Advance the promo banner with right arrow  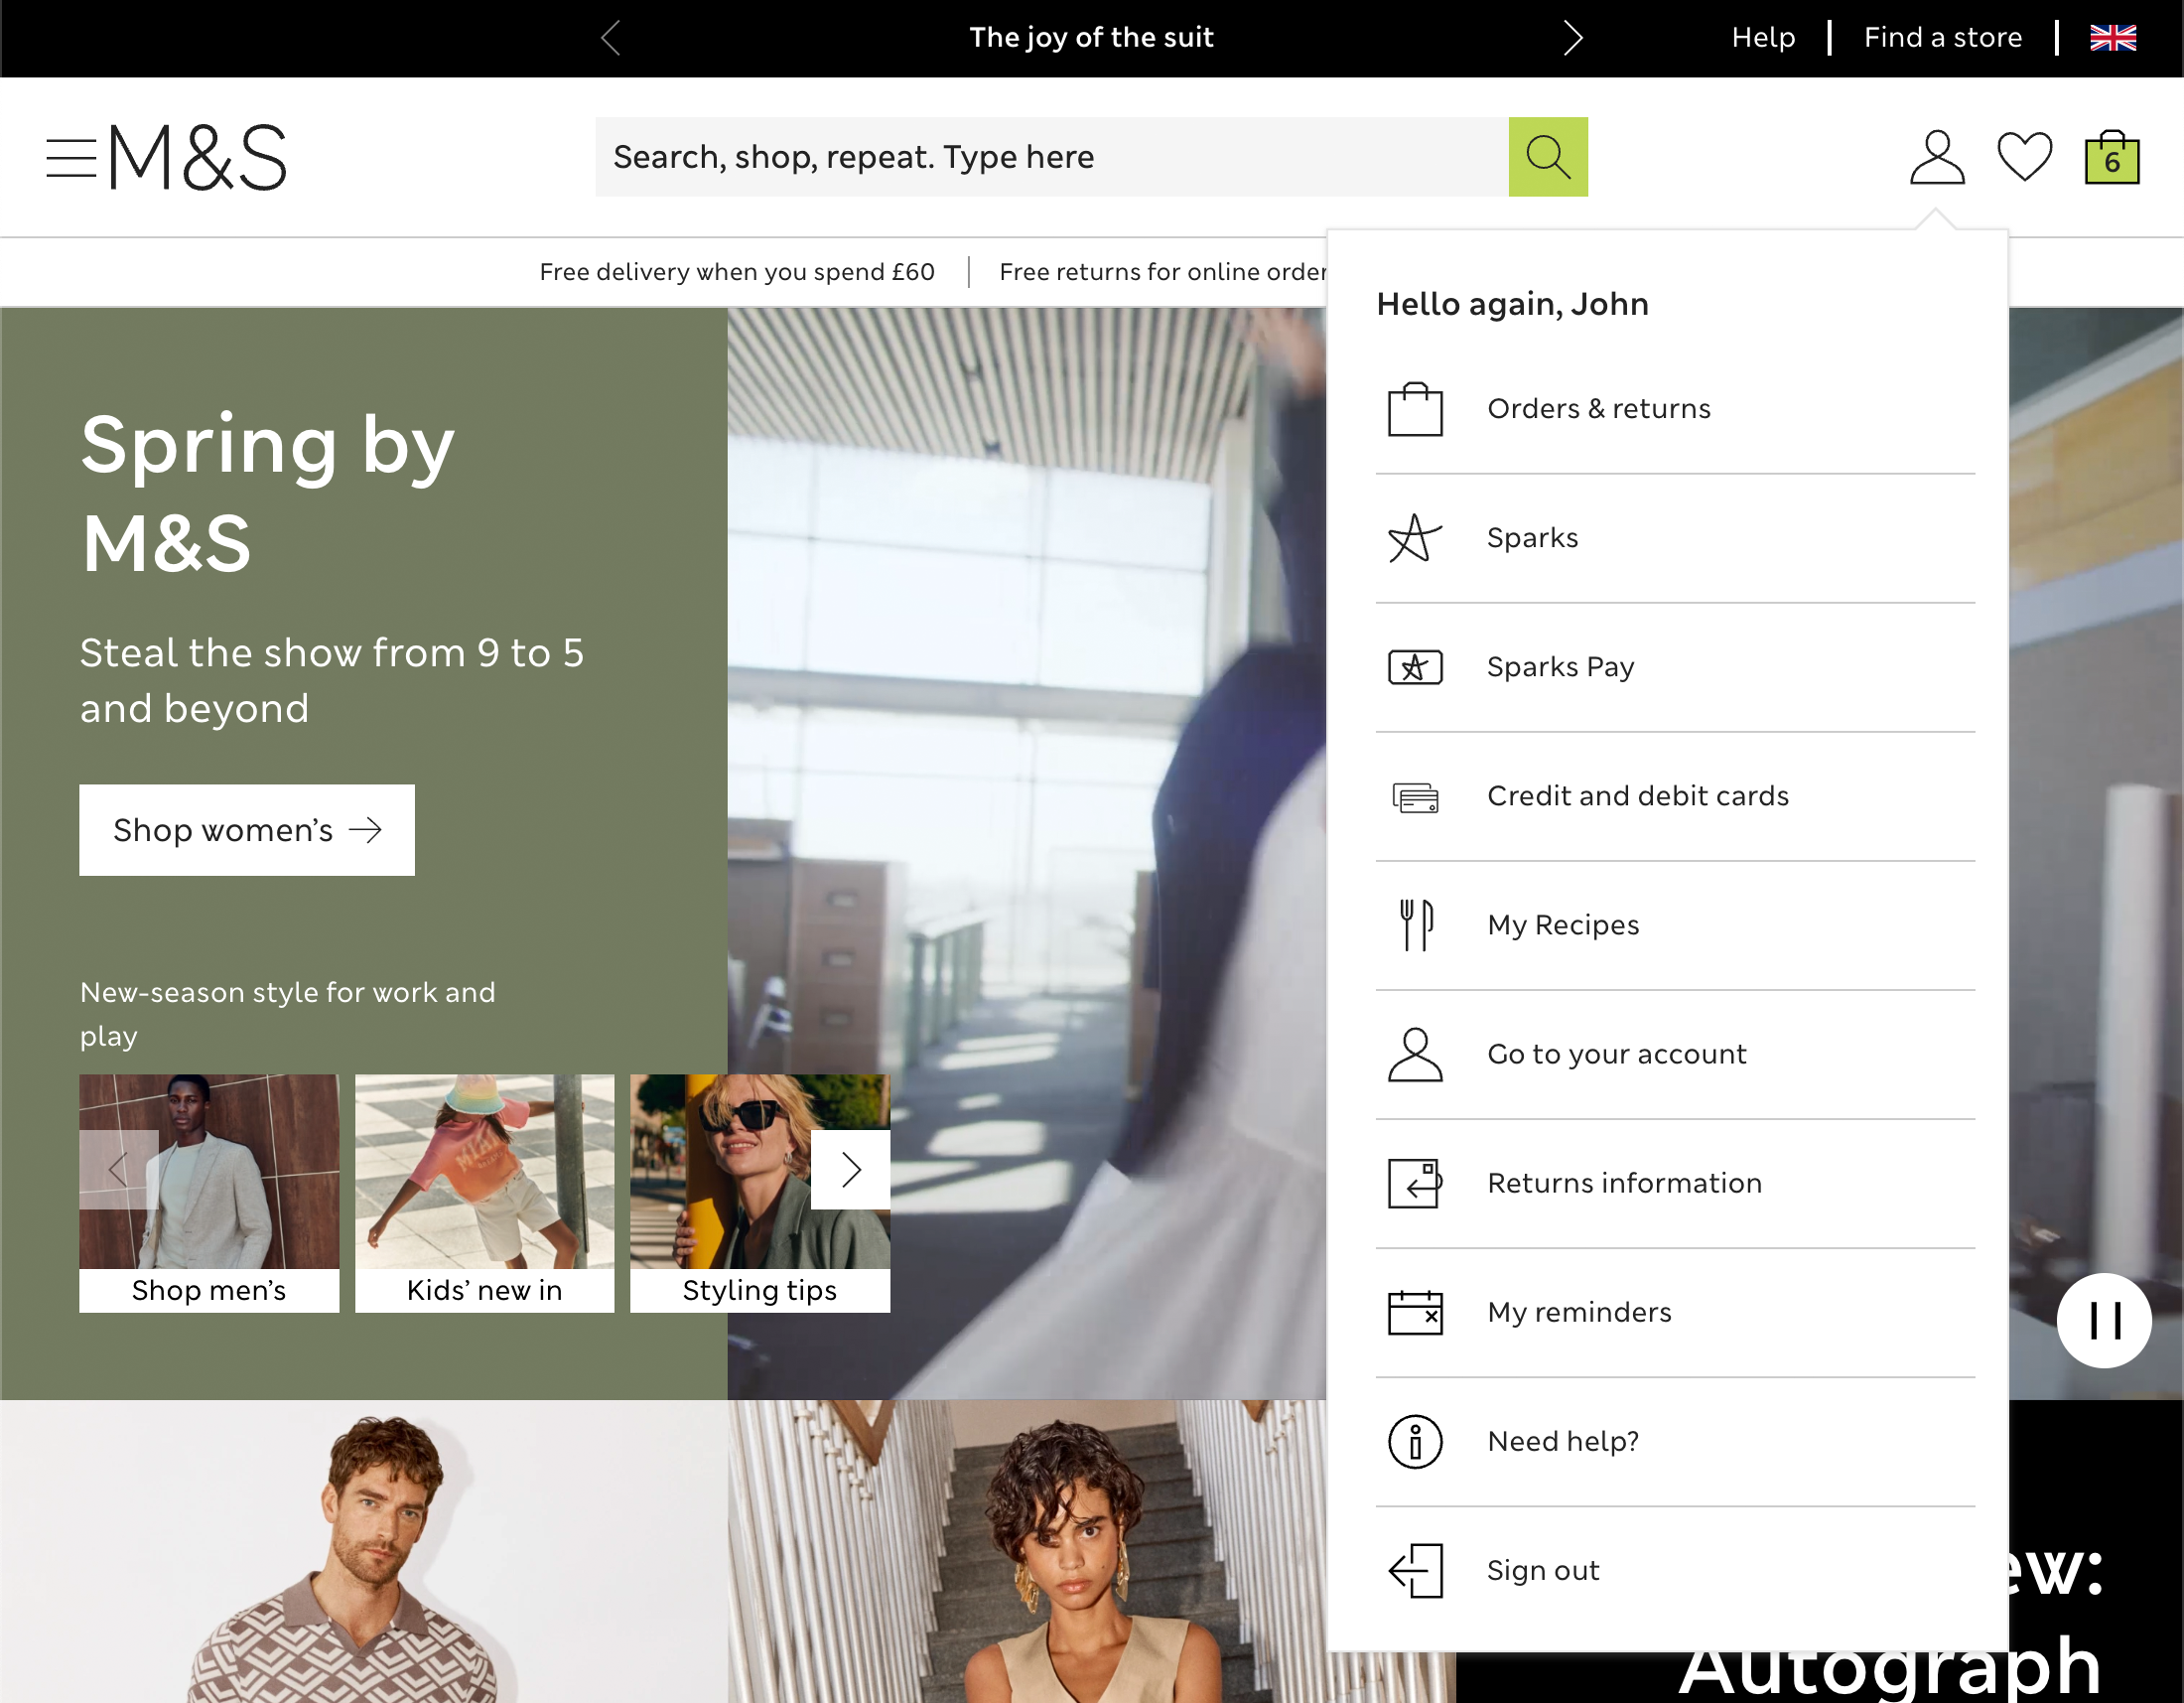click(x=1572, y=38)
